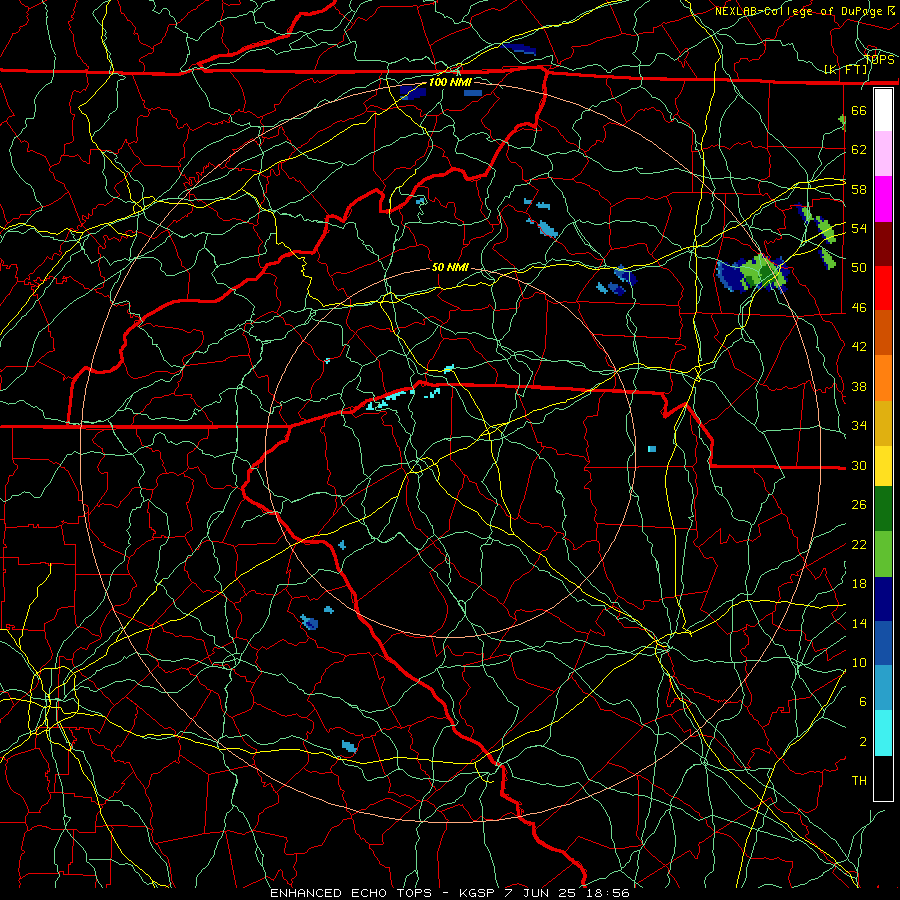Screen dimensions: 900x900
Task: Click the yellow legend swatch near 30
Action: click(883, 466)
